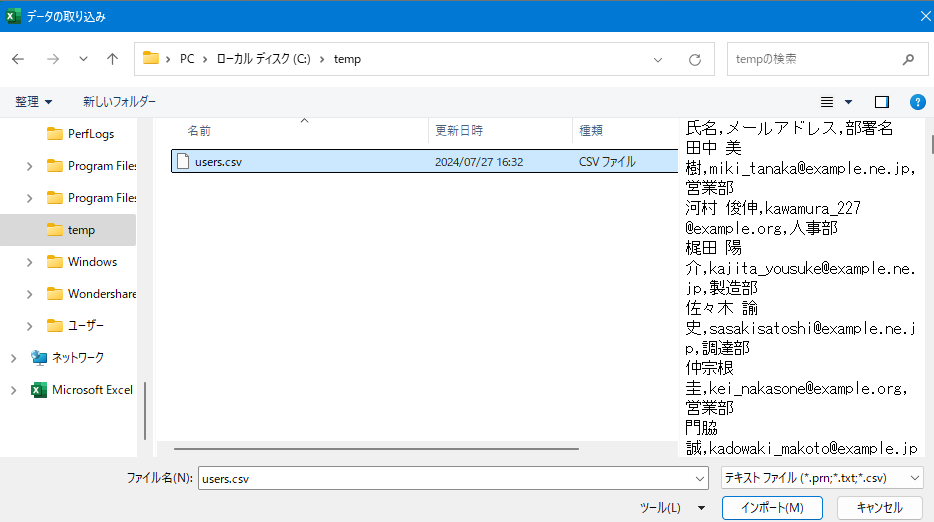Change the view layout icon
934x522 pixels.
click(x=827, y=102)
